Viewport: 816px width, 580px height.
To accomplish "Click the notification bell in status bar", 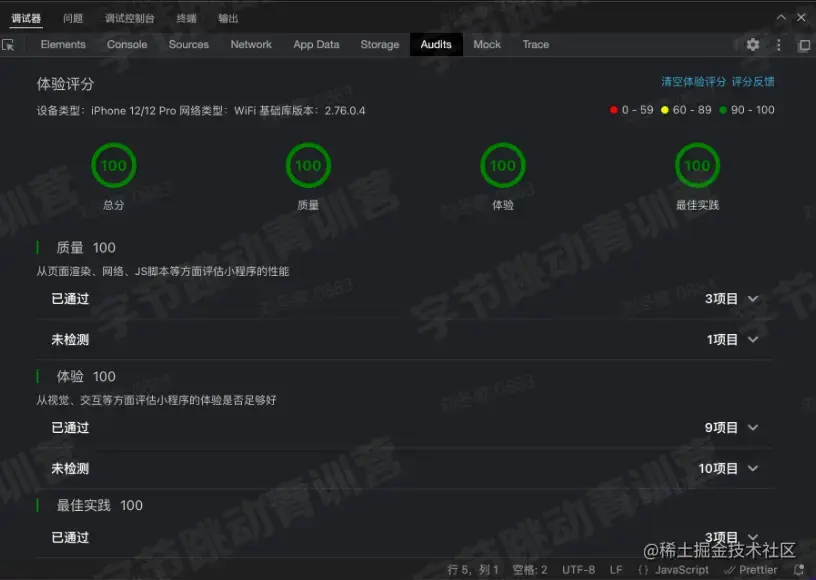I will (x=799, y=570).
